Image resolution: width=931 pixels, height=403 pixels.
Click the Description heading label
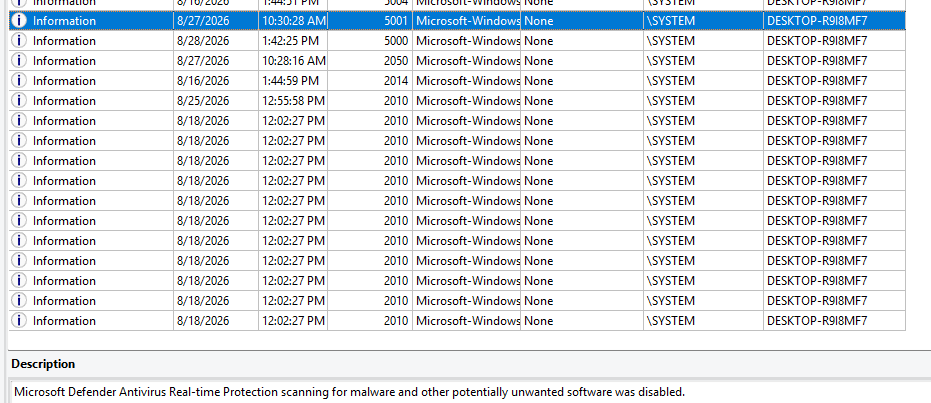click(x=43, y=364)
